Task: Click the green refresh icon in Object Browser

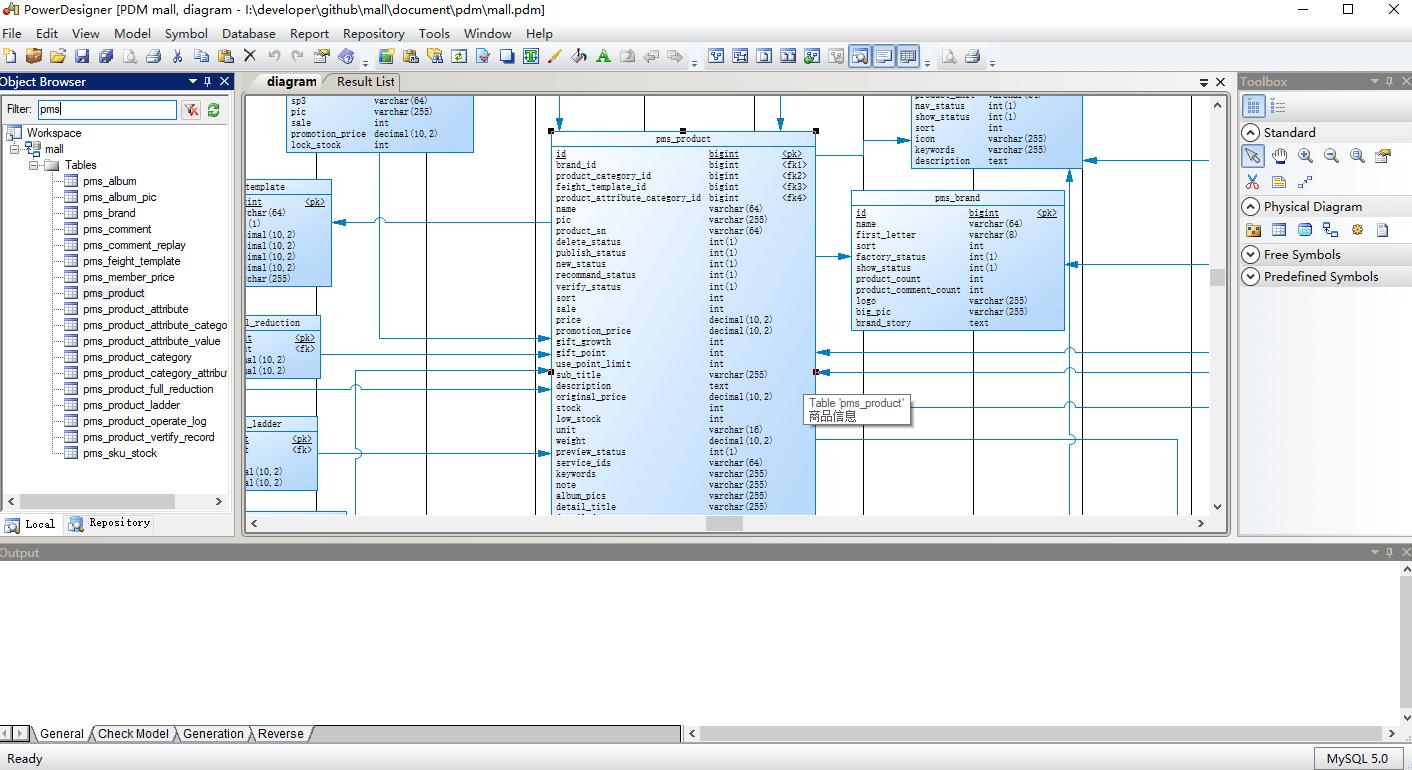Action: click(213, 110)
